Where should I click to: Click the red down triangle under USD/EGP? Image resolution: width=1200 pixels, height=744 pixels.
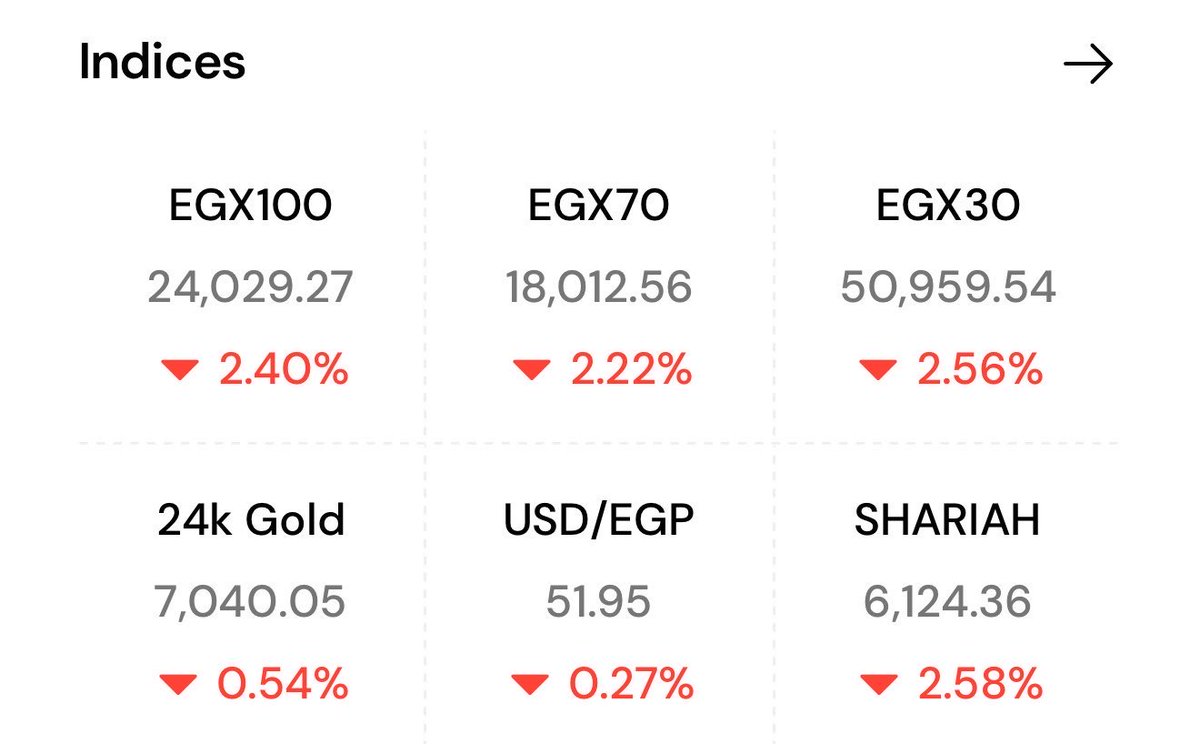click(x=531, y=685)
